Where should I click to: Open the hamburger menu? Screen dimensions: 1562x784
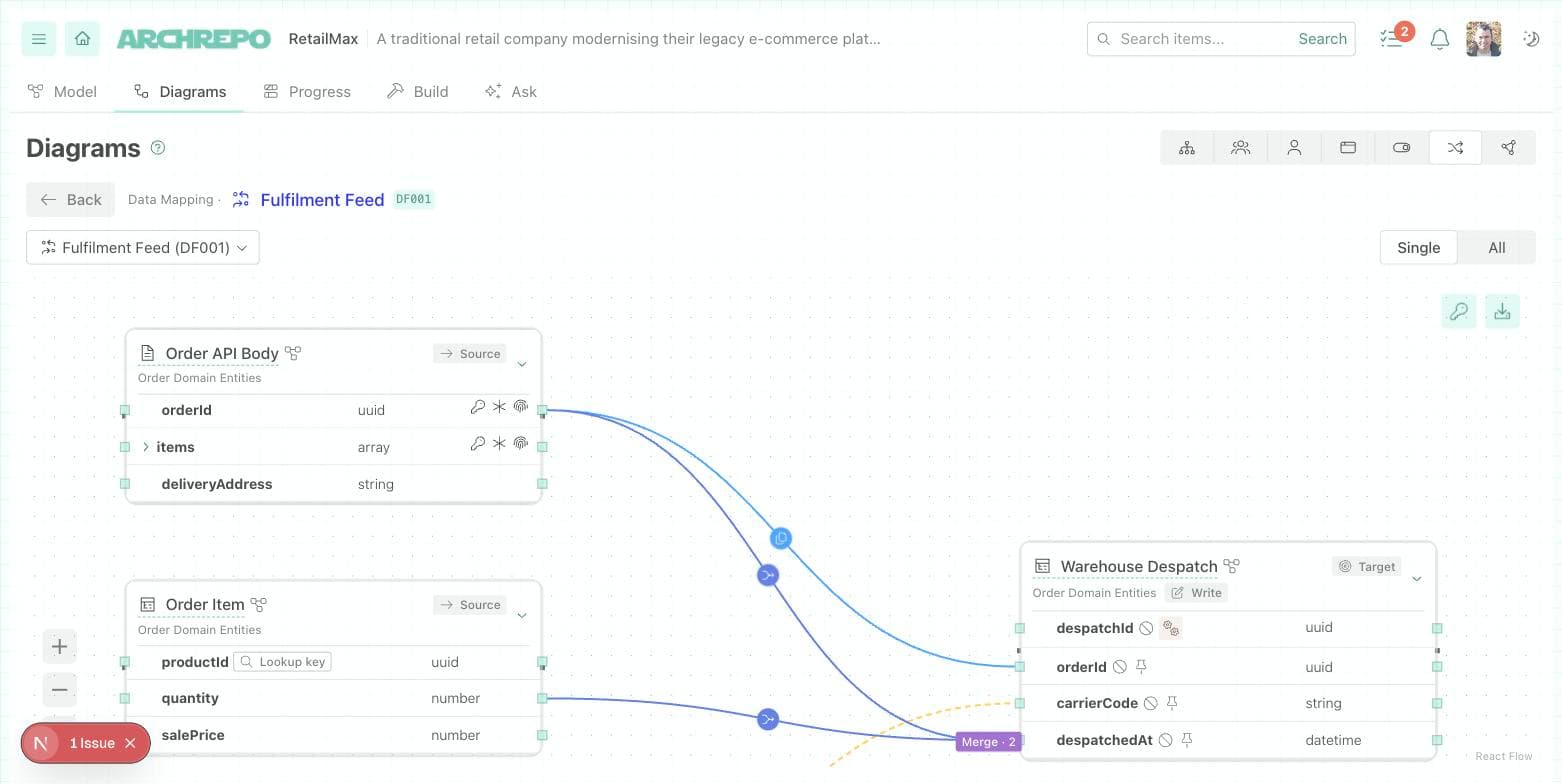tap(39, 39)
